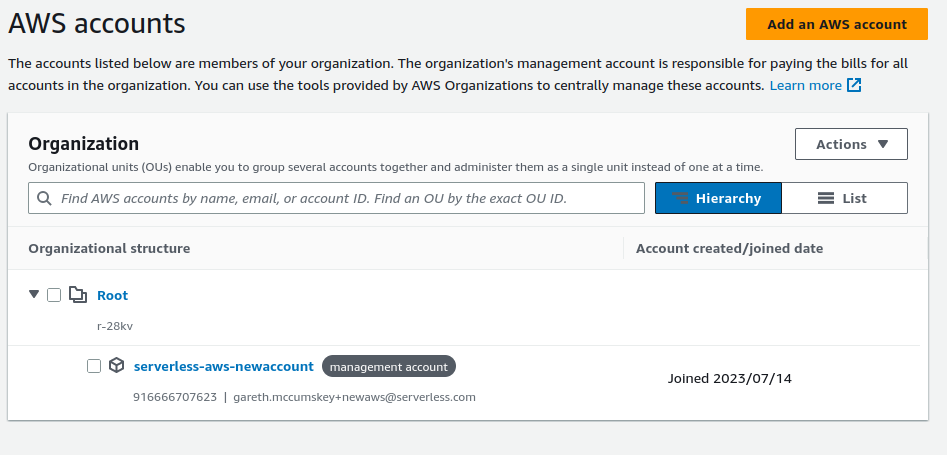Click the list lines icon in List button

click(826, 198)
